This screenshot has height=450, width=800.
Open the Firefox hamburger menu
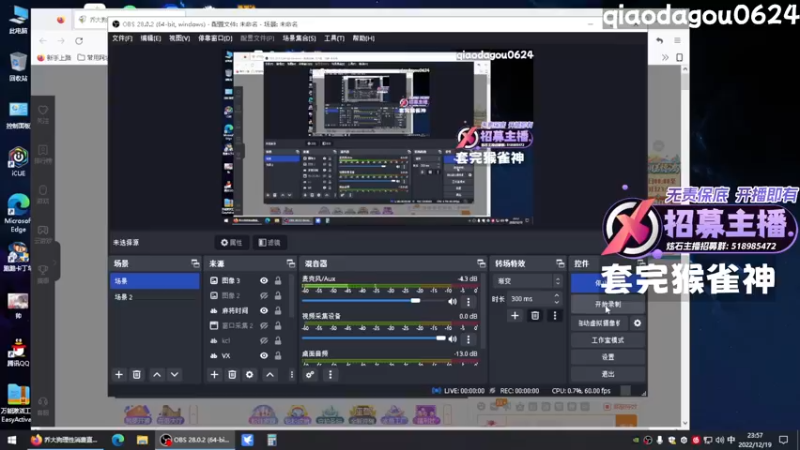pyautogui.click(x=677, y=41)
